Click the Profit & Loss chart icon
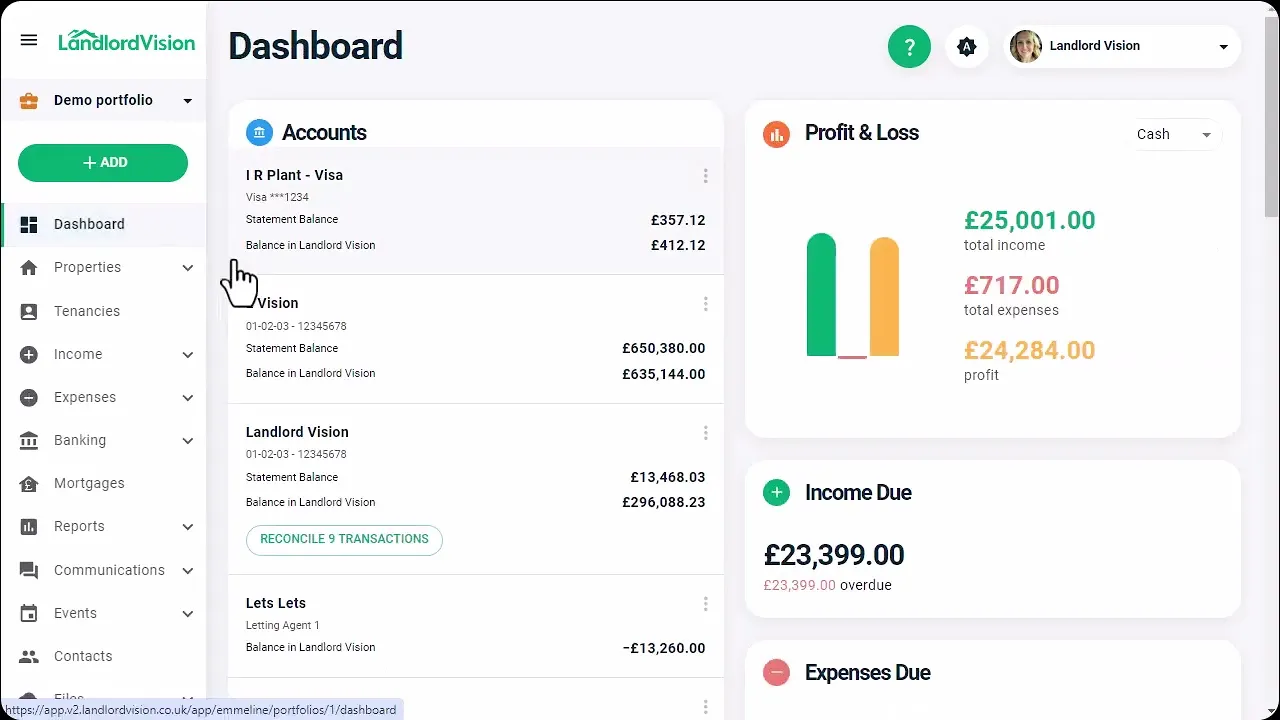This screenshot has height=720, width=1280. 776,134
